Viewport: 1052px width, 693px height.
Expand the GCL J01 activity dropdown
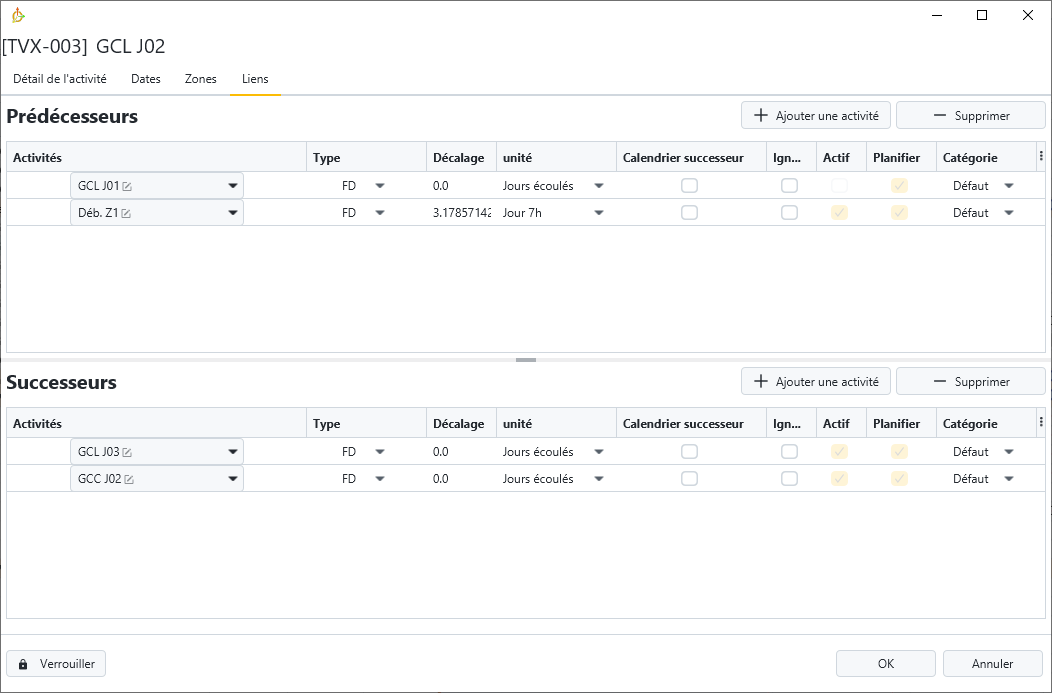[233, 186]
